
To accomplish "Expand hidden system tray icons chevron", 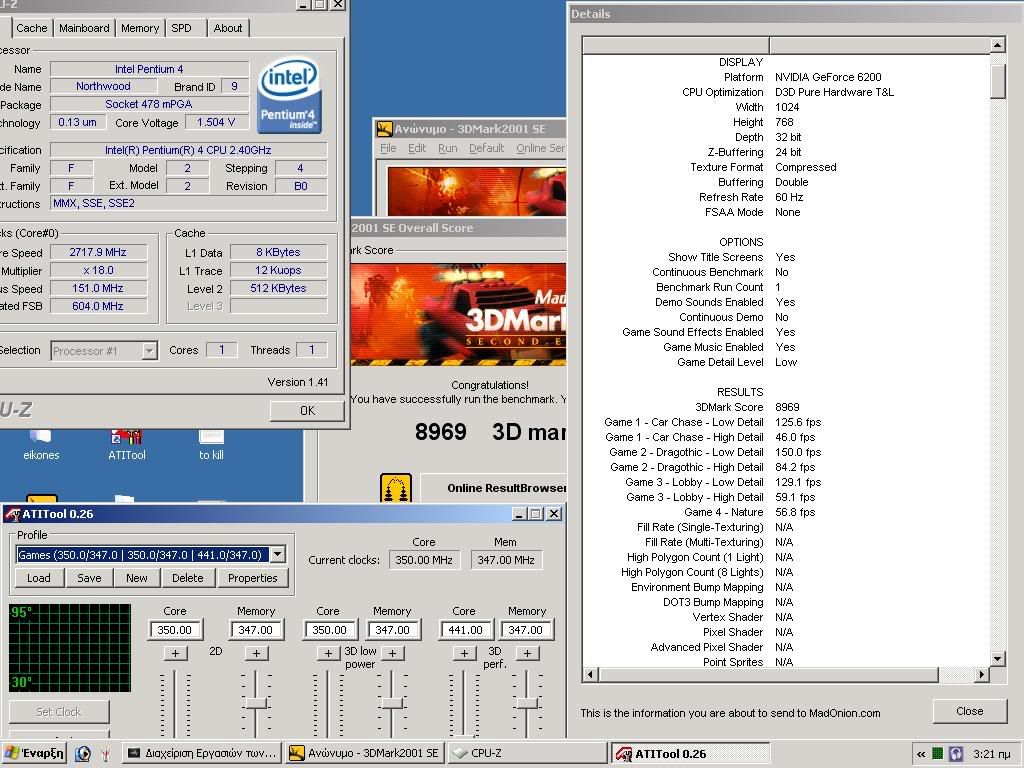I will point(920,753).
